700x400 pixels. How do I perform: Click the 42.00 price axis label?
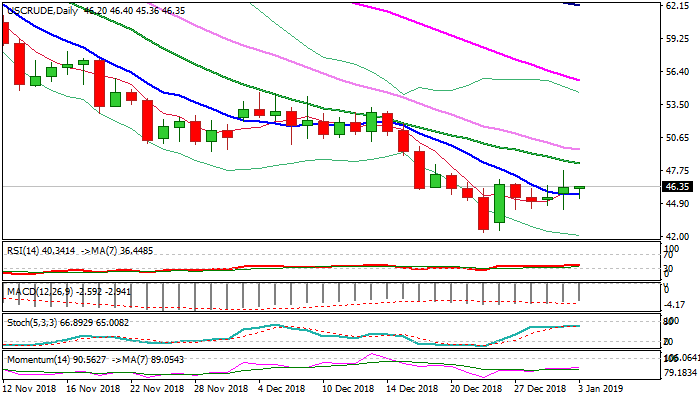pos(677,237)
